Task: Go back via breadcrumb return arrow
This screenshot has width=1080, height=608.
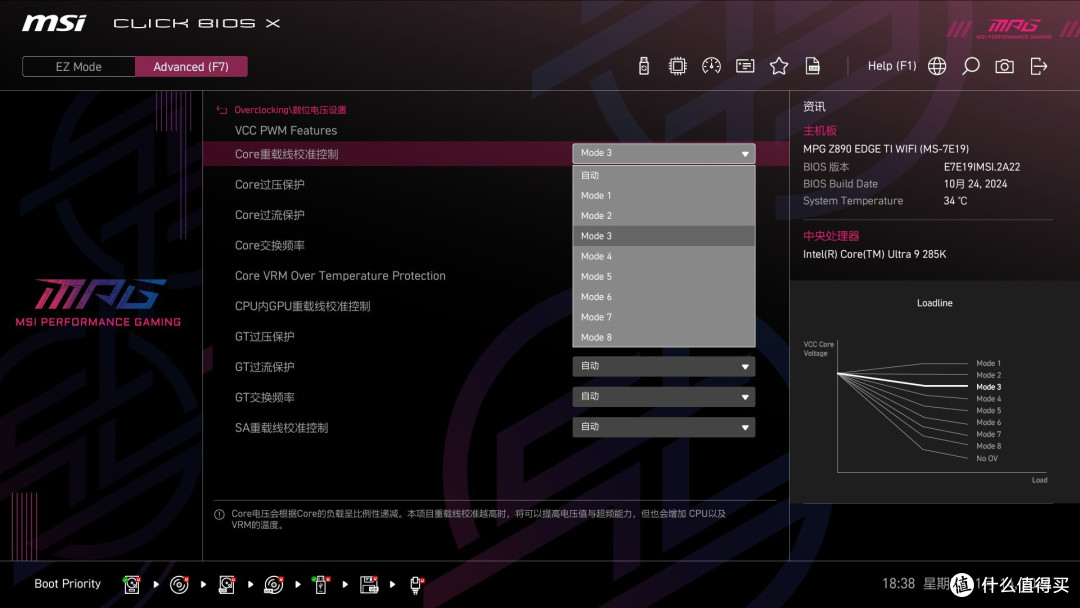Action: point(222,109)
